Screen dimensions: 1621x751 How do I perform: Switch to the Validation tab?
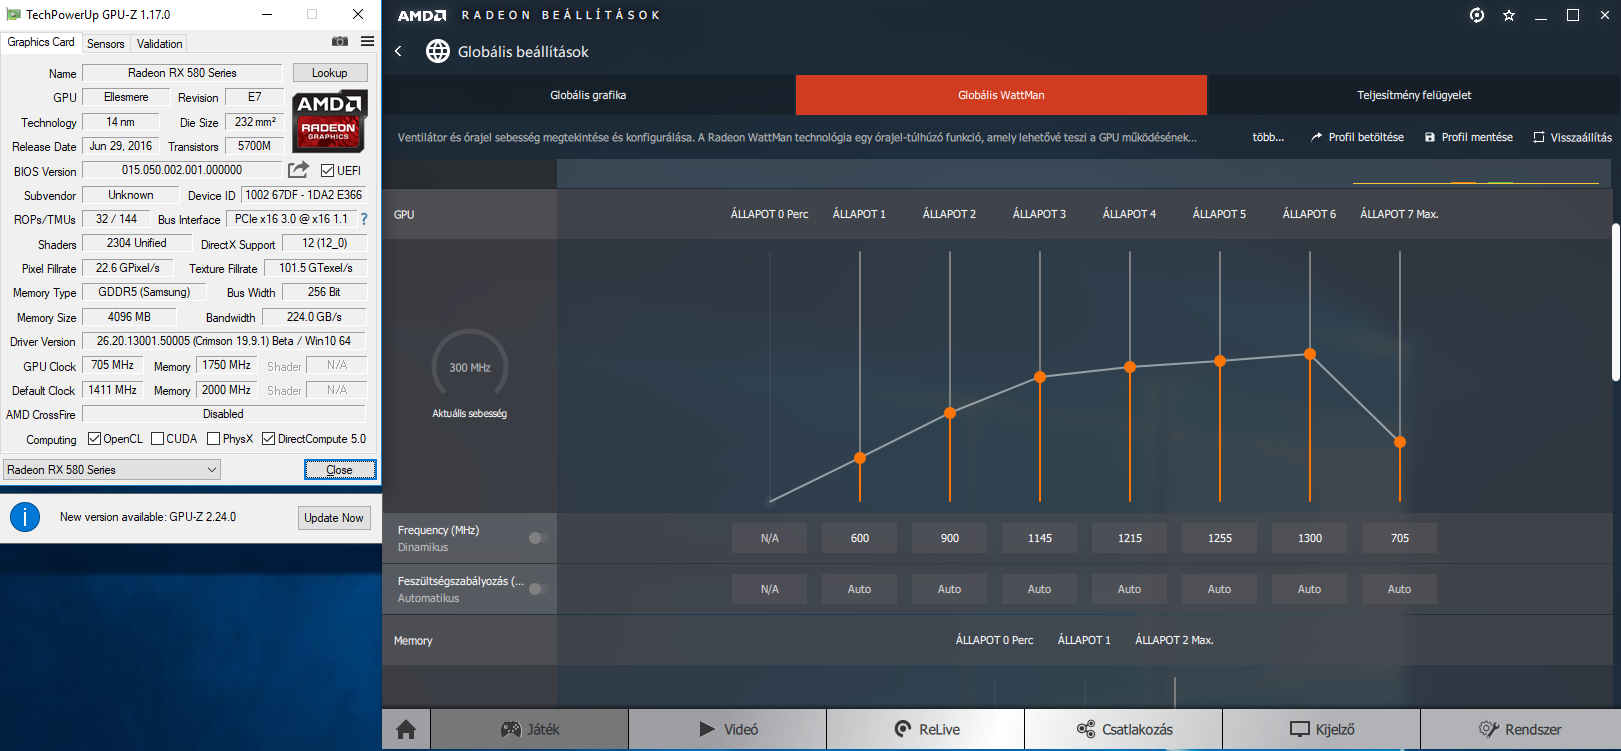(159, 43)
